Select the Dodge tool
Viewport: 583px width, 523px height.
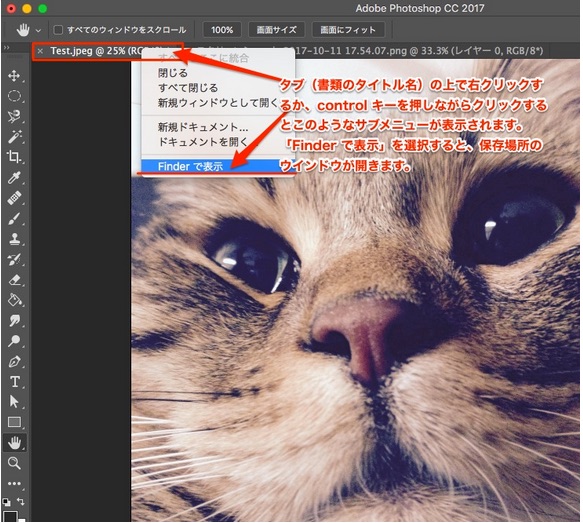[x=14, y=340]
